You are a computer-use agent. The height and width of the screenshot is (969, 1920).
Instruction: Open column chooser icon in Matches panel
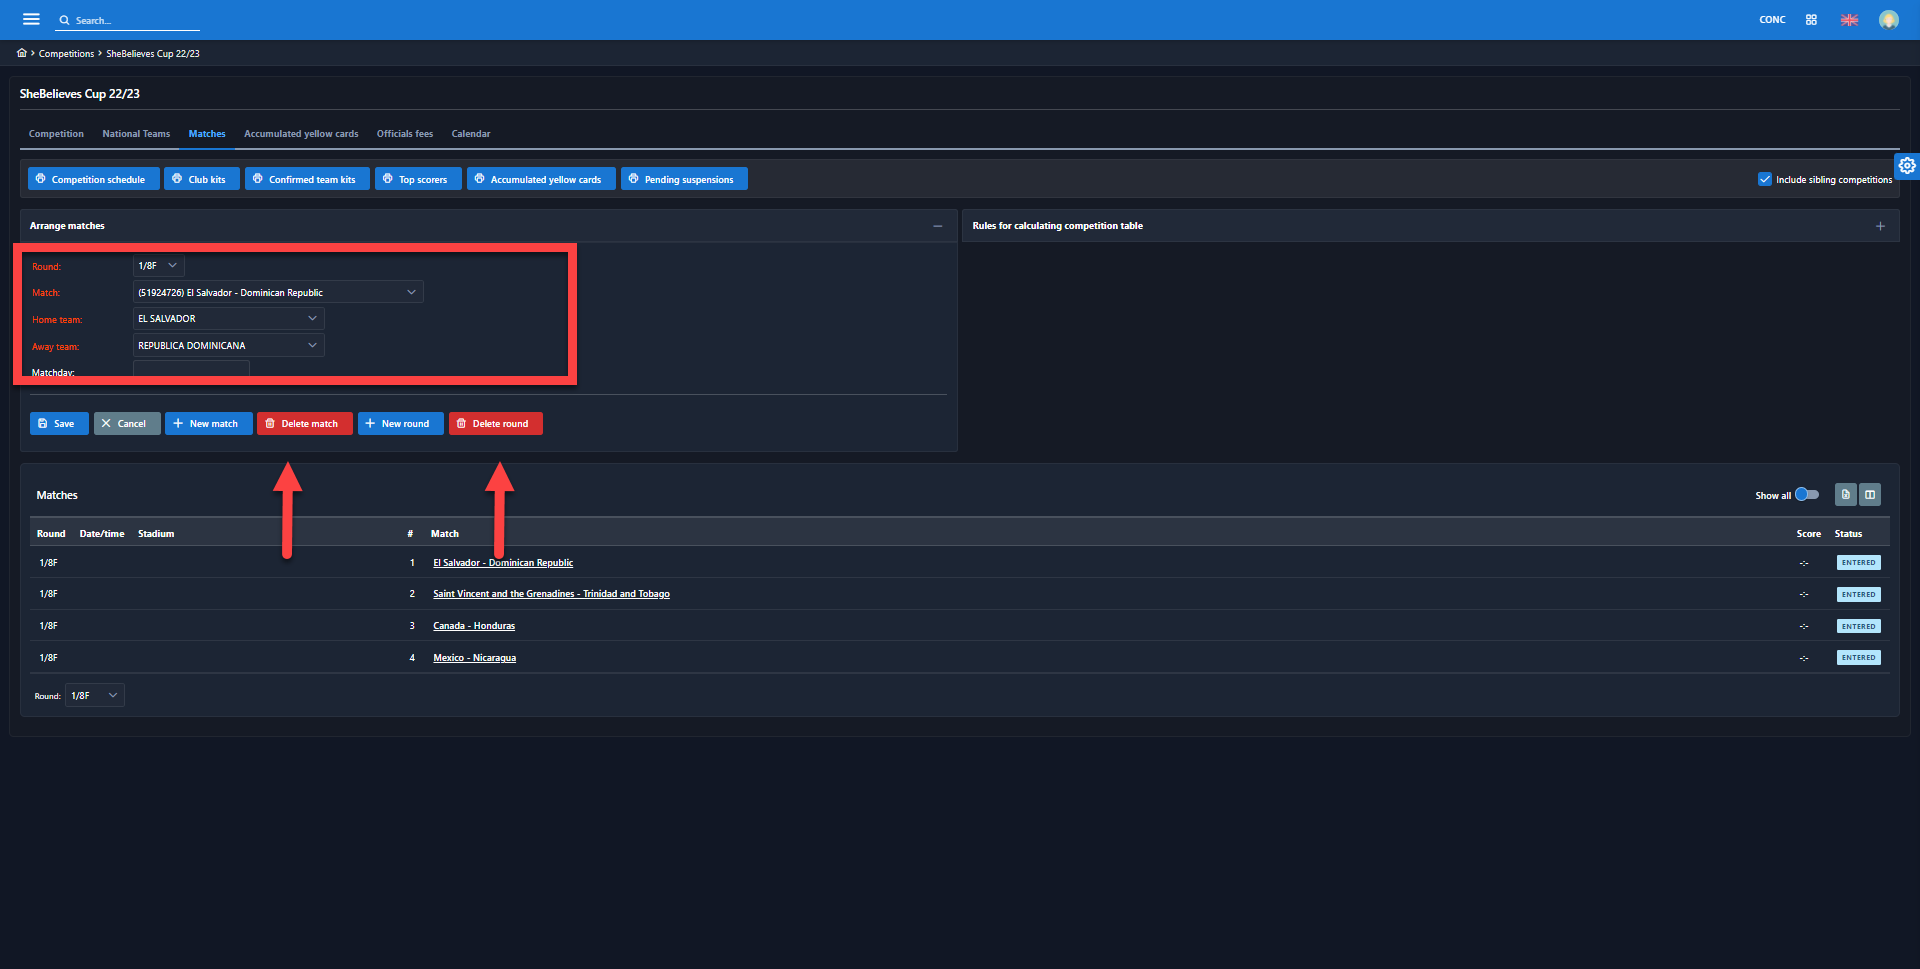pyautogui.click(x=1870, y=495)
